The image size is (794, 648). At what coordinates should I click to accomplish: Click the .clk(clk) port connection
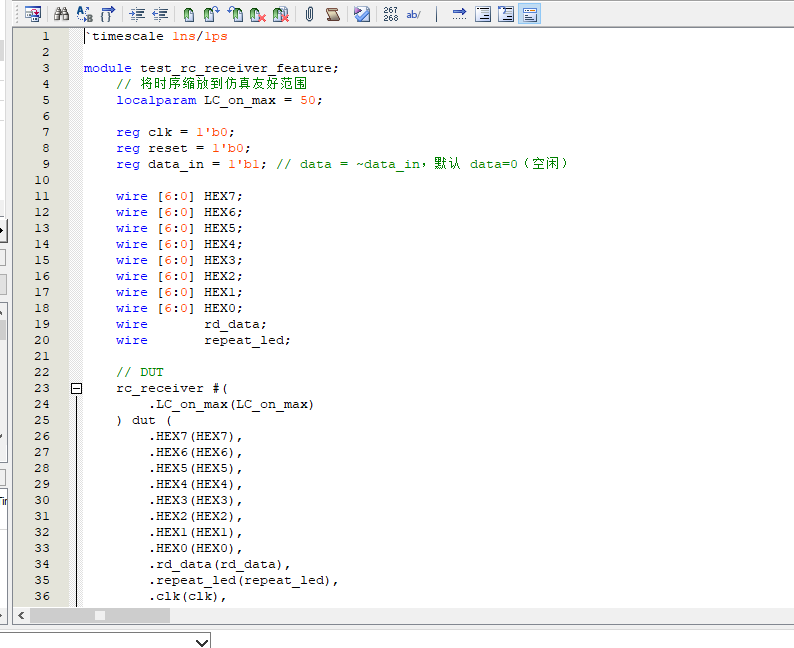point(187,597)
